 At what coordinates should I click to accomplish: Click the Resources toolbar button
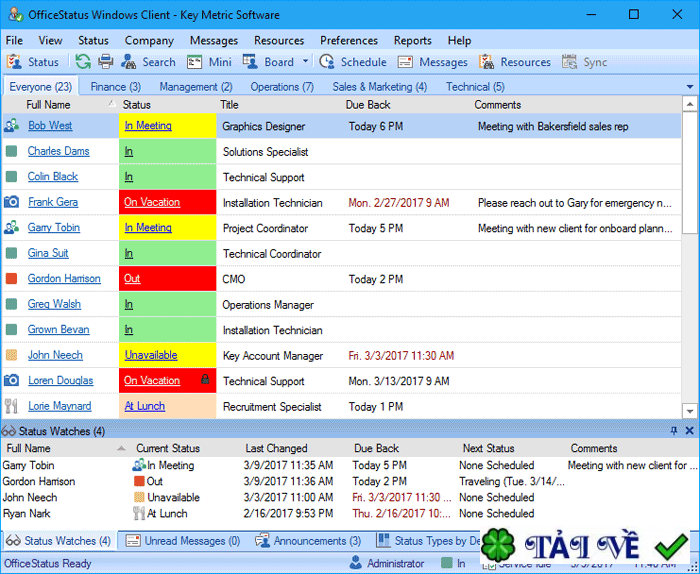514,62
